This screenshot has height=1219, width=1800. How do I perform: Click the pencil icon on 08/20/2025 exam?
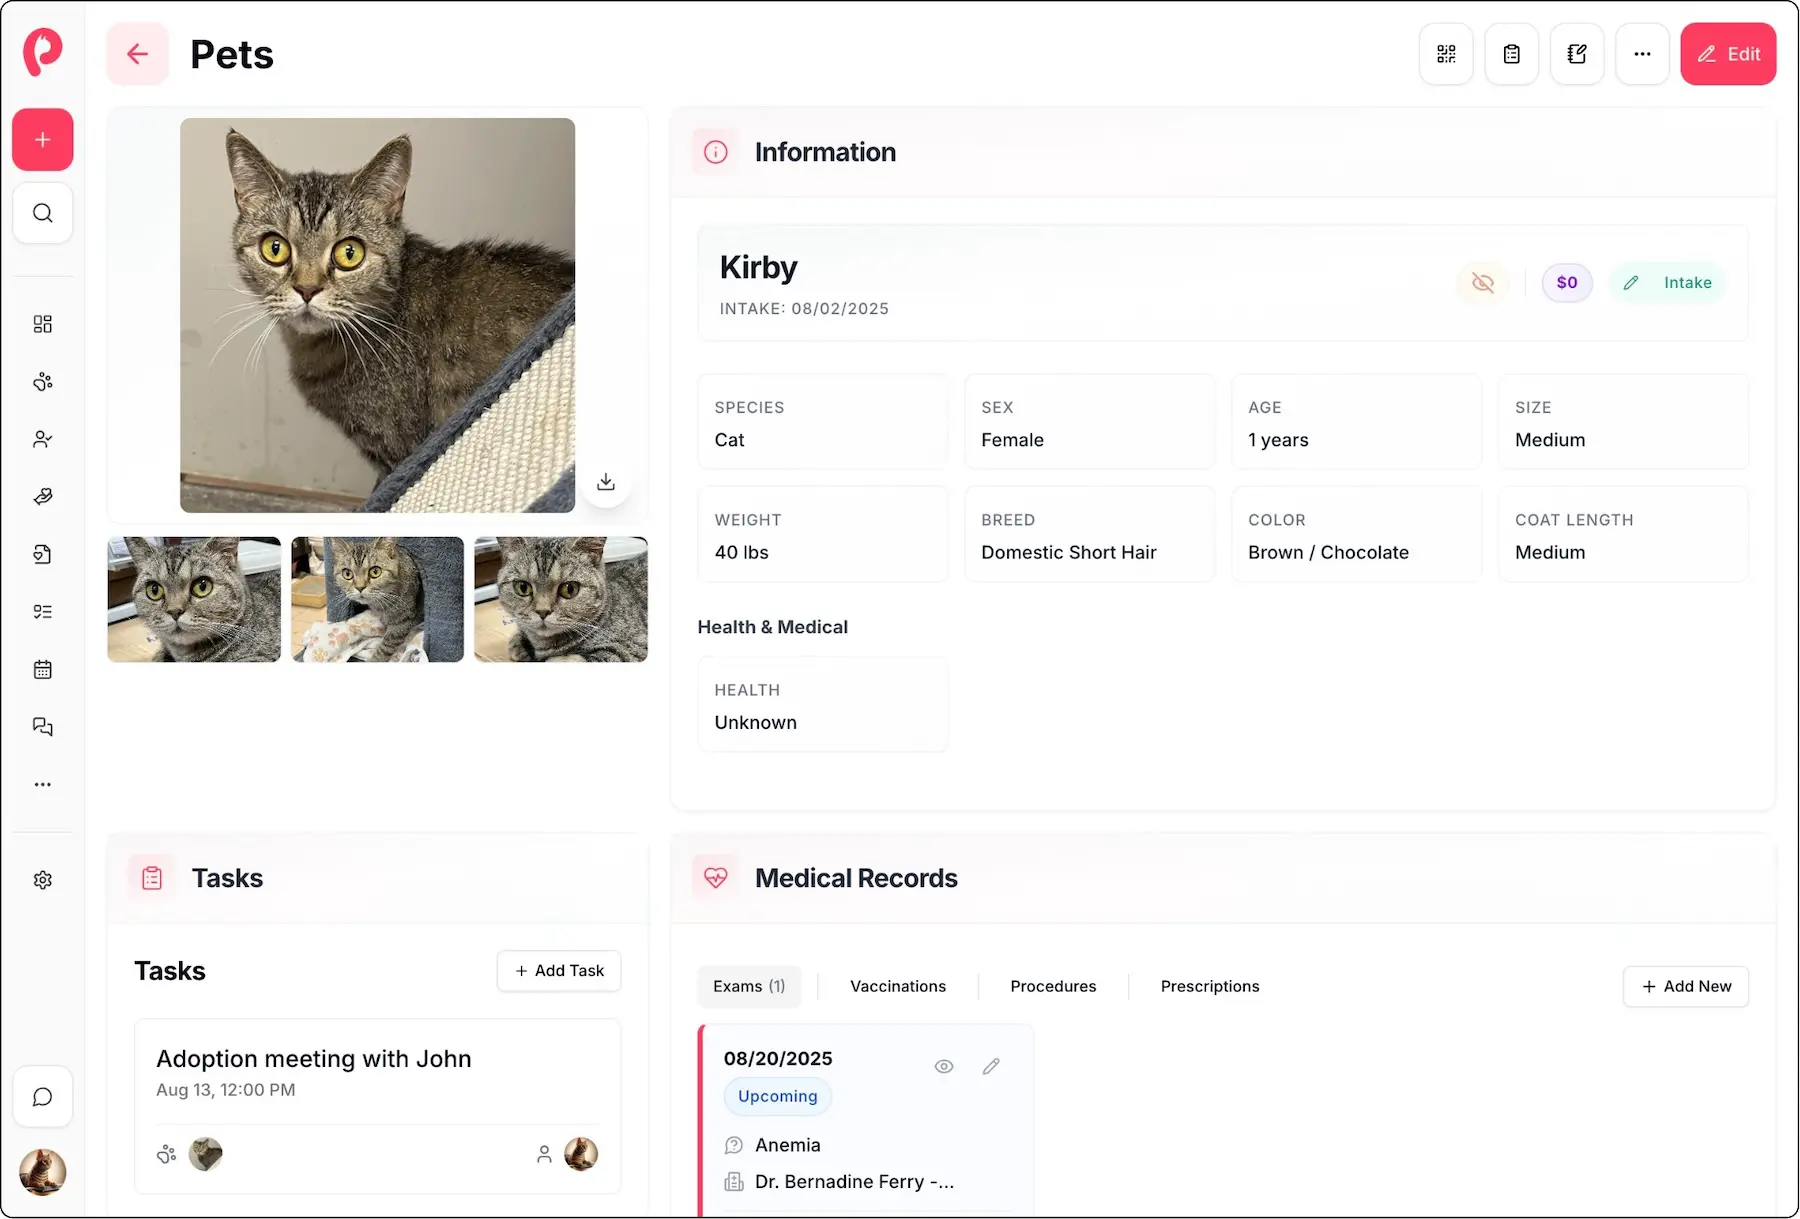[991, 1066]
